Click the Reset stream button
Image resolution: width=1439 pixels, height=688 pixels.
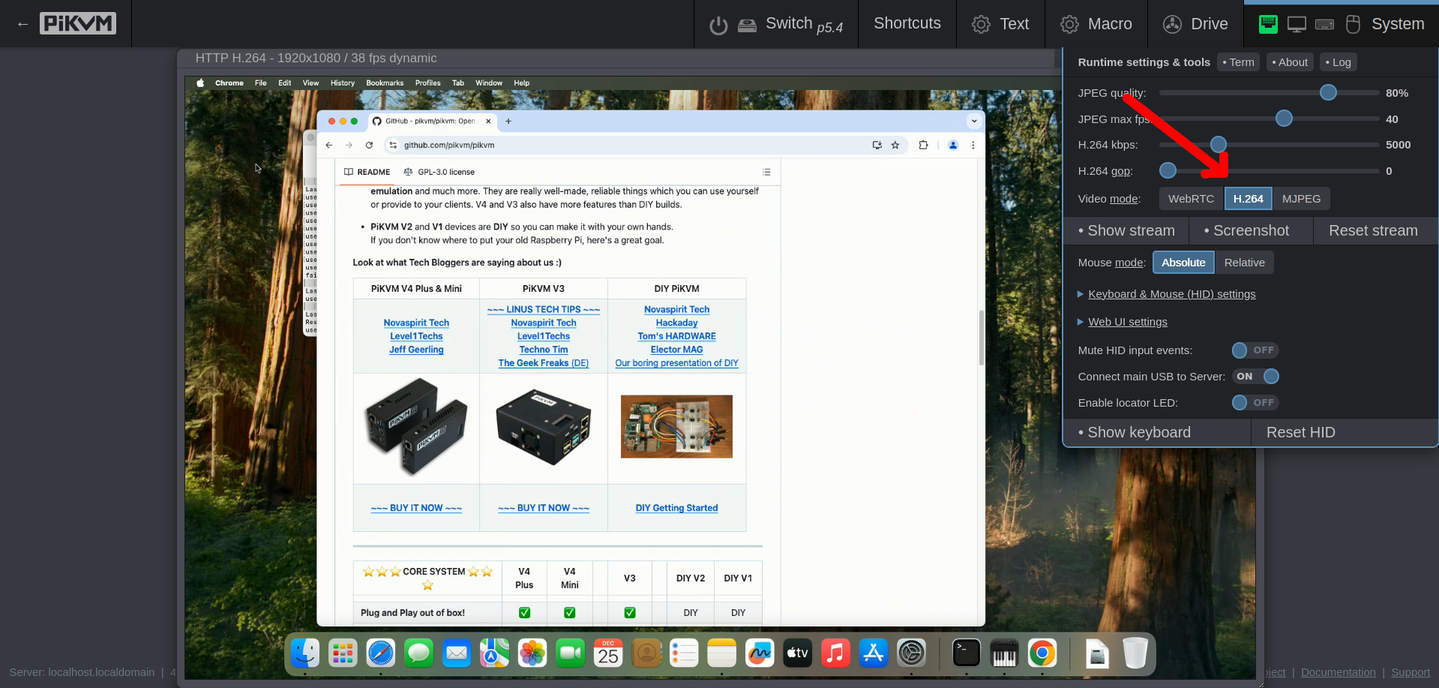pyautogui.click(x=1373, y=230)
